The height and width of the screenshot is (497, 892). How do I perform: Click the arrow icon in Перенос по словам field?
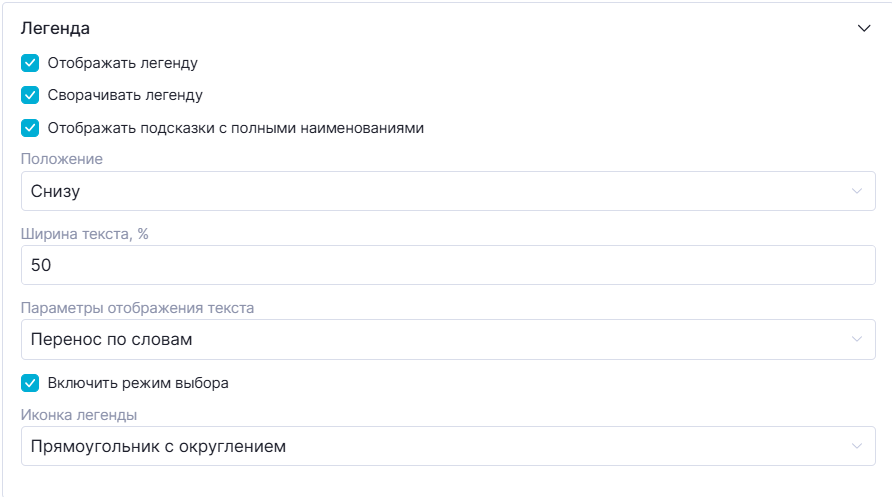coord(856,339)
